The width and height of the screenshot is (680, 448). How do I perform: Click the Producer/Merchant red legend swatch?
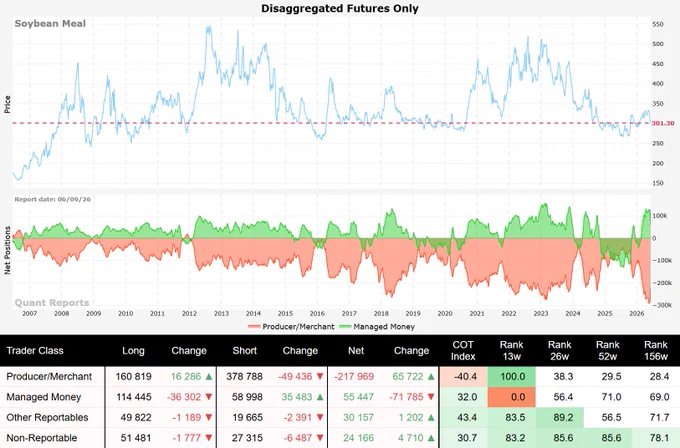click(254, 327)
